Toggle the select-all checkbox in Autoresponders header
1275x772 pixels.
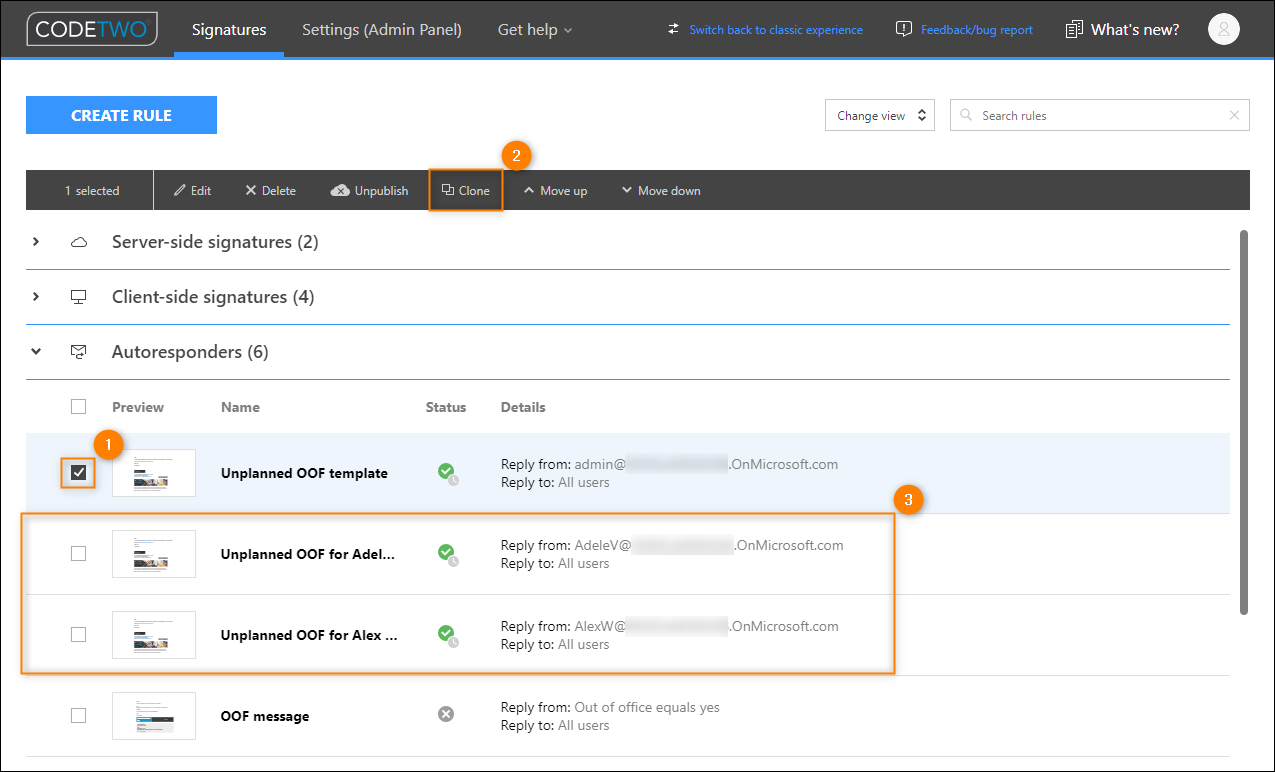pos(78,406)
